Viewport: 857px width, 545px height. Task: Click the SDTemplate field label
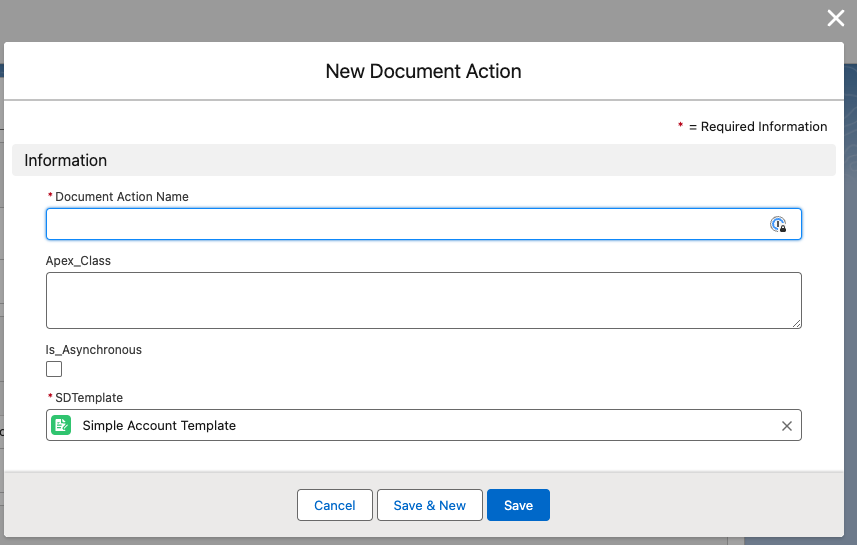tap(89, 398)
